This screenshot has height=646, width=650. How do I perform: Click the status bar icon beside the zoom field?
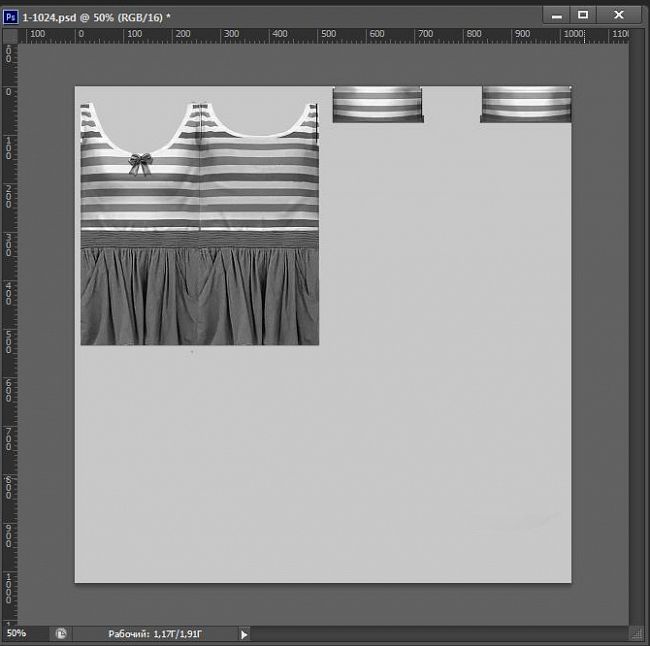(61, 633)
